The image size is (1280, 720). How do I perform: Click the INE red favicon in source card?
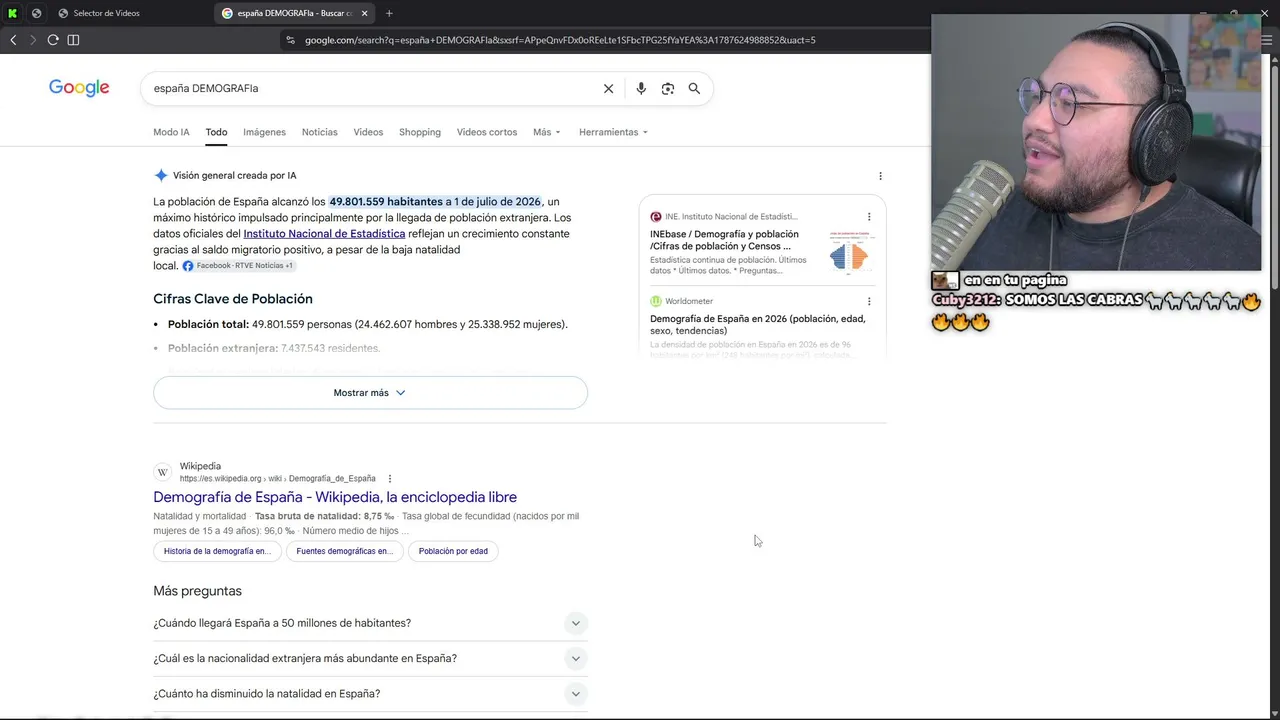click(x=656, y=217)
